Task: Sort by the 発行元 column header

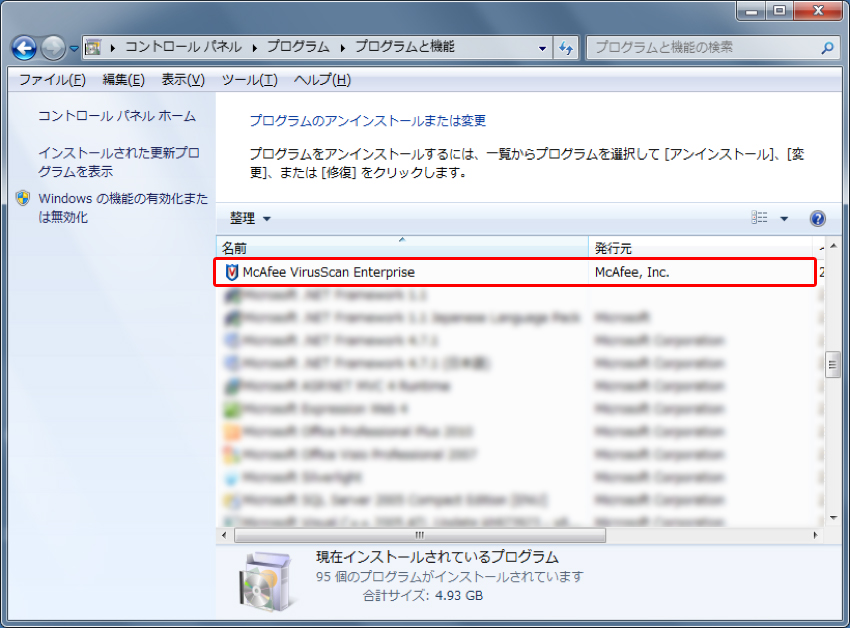Action: coord(700,247)
